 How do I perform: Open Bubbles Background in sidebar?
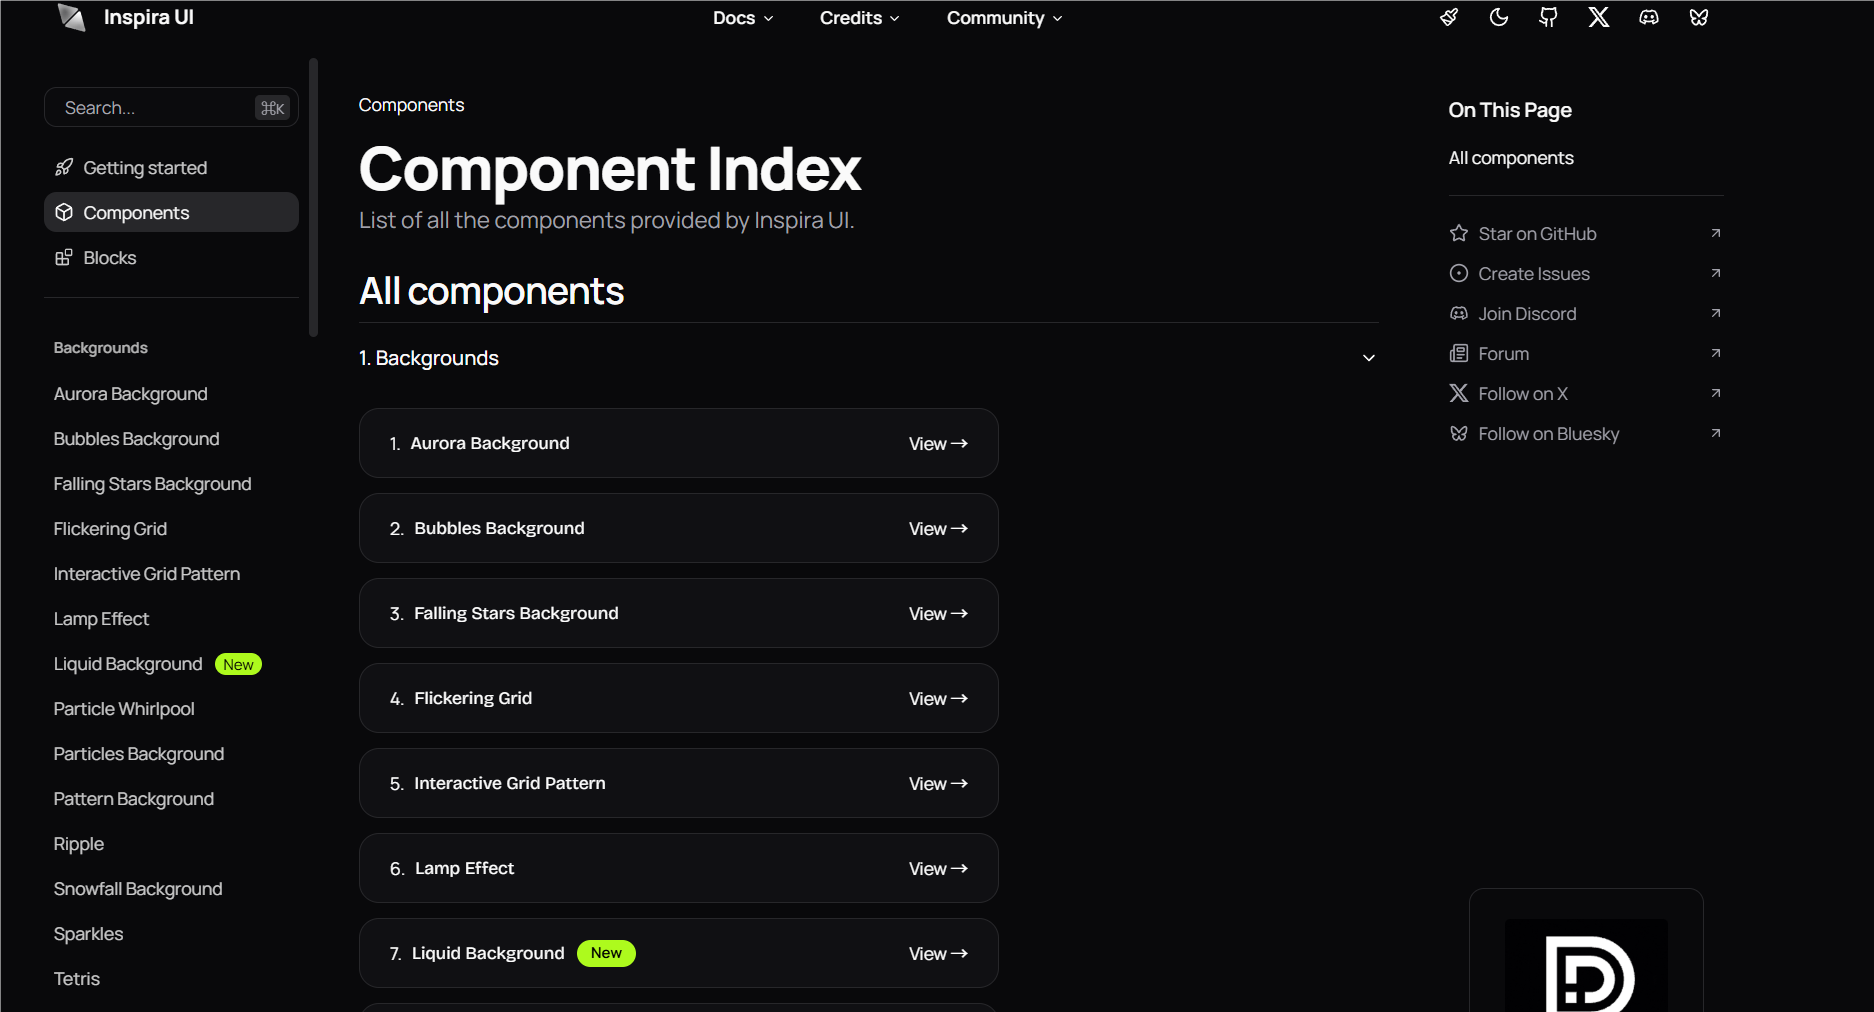tap(136, 439)
